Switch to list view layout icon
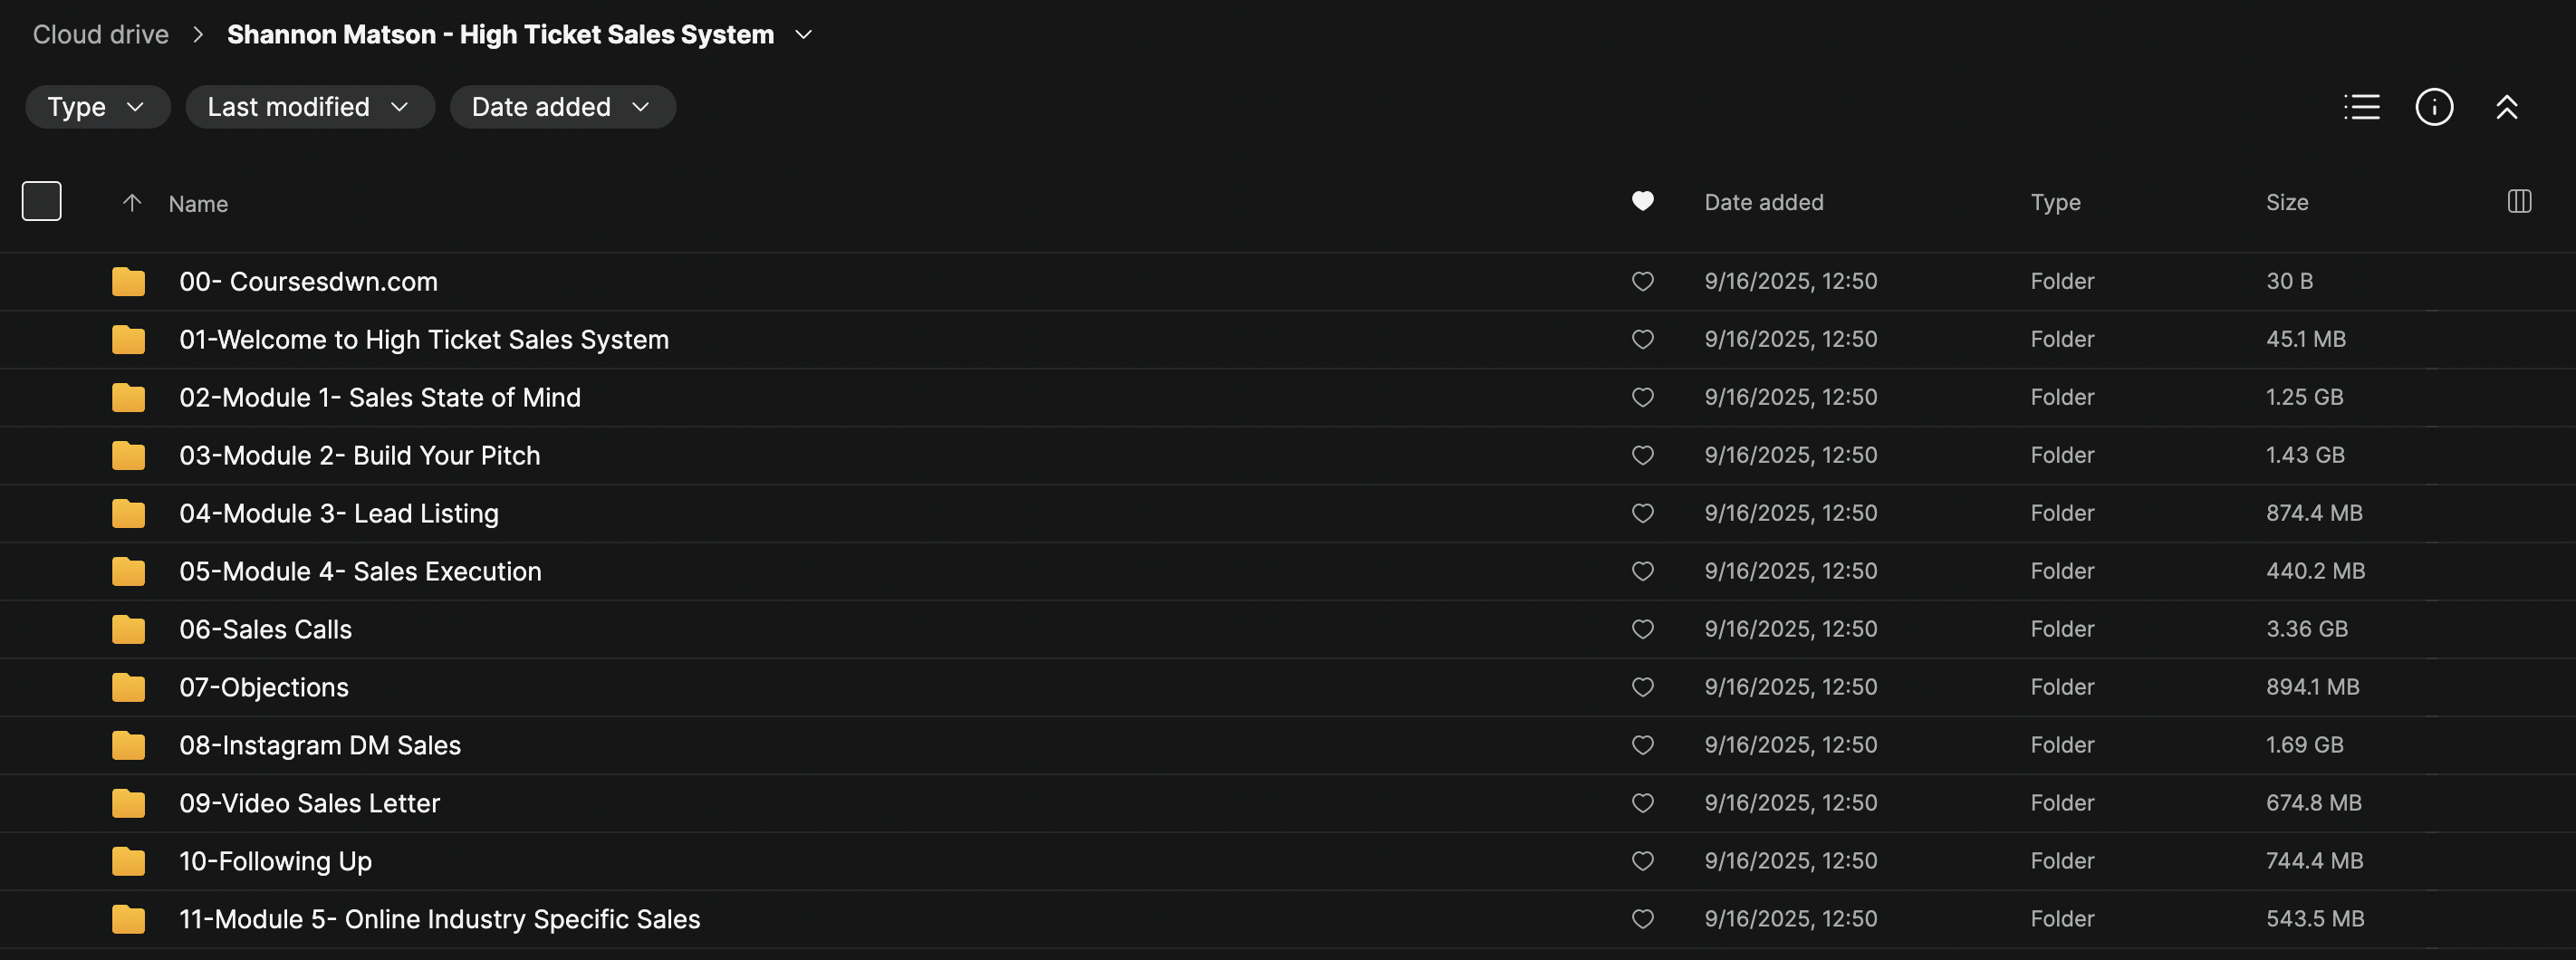 [x=2361, y=107]
